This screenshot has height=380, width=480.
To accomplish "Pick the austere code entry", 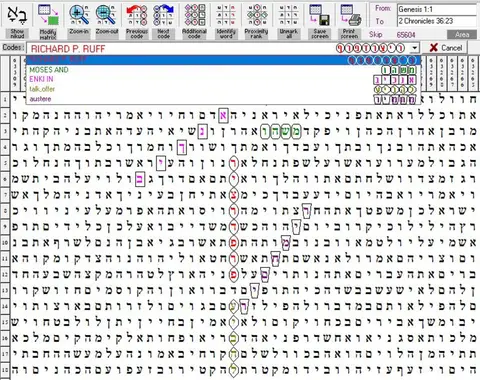I will [223, 99].
